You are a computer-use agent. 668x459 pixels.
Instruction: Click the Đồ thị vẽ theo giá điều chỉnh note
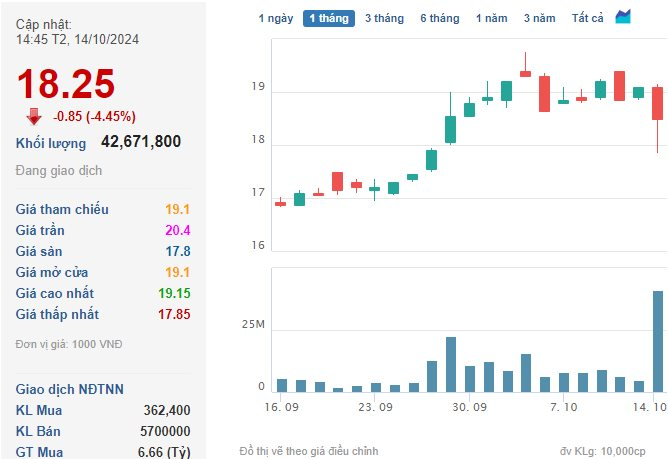(309, 451)
